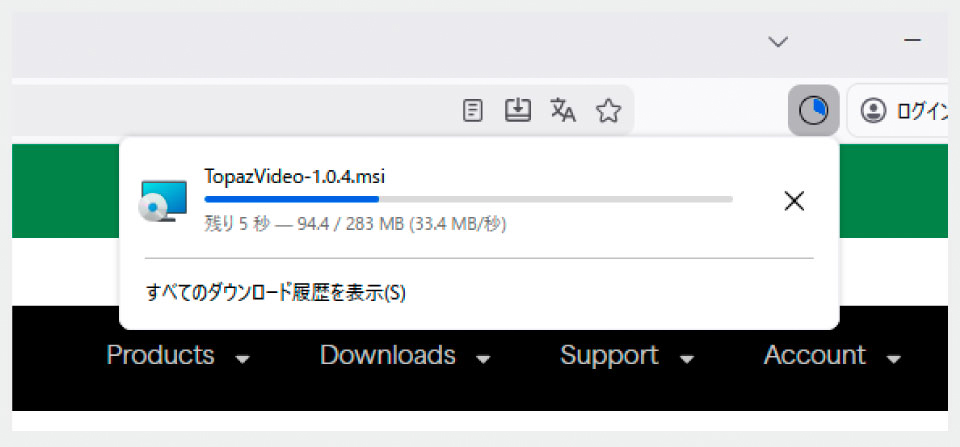The image size is (960, 447).
Task: Expand the Products dropdown arrow
Action: pyautogui.click(x=243, y=359)
